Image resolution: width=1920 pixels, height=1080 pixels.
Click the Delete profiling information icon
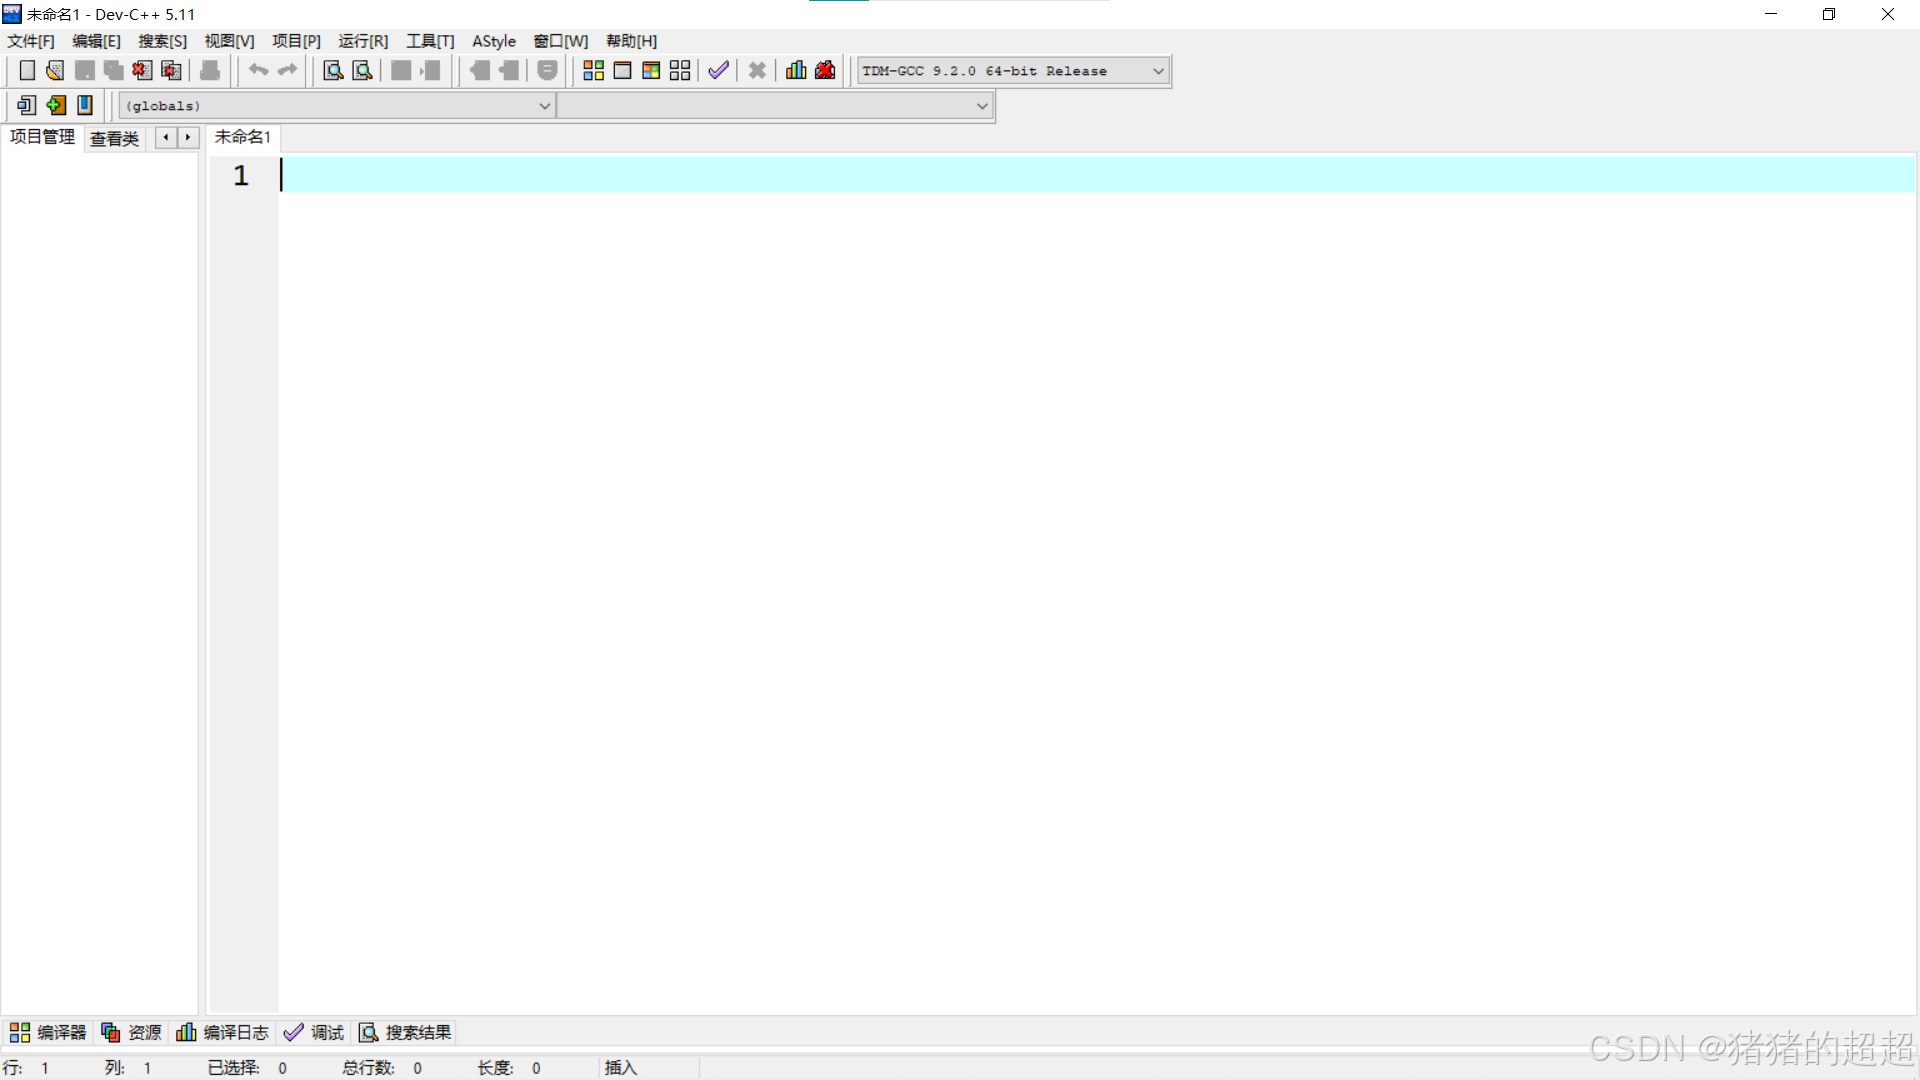tap(825, 70)
